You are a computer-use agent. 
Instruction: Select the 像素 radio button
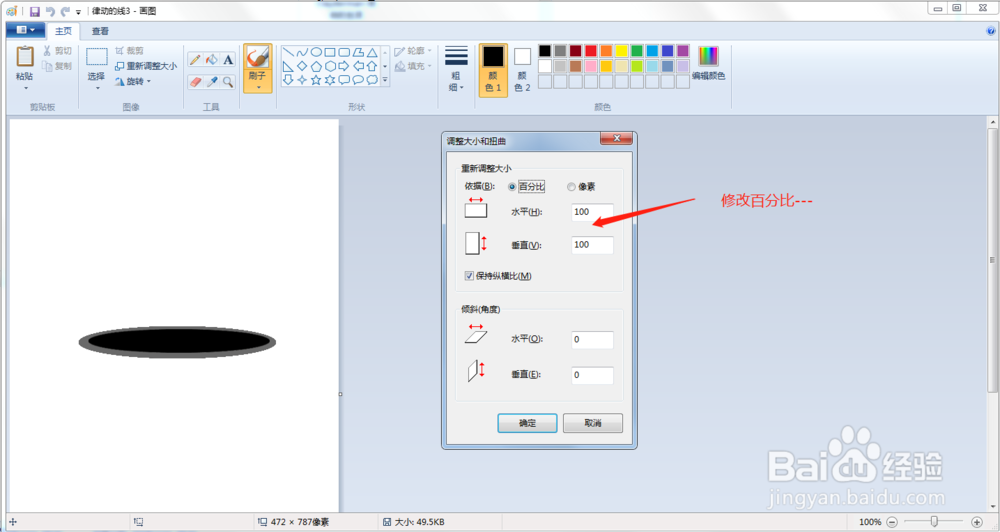[x=571, y=187]
